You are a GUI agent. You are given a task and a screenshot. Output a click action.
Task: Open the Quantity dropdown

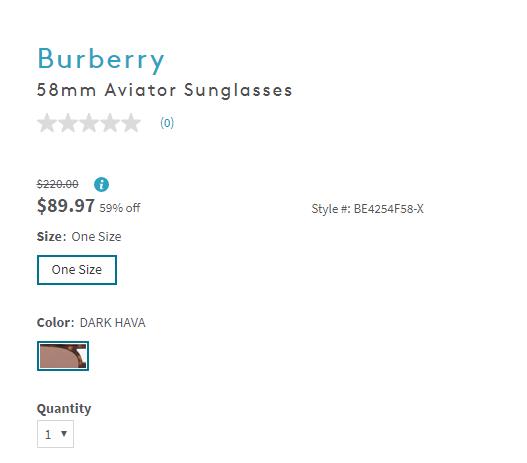55,434
